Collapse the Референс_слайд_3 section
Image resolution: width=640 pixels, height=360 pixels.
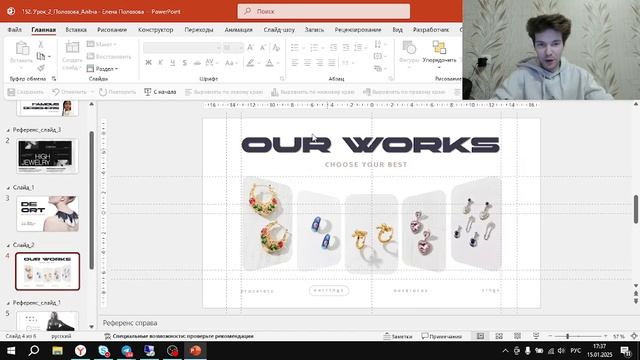point(8,130)
